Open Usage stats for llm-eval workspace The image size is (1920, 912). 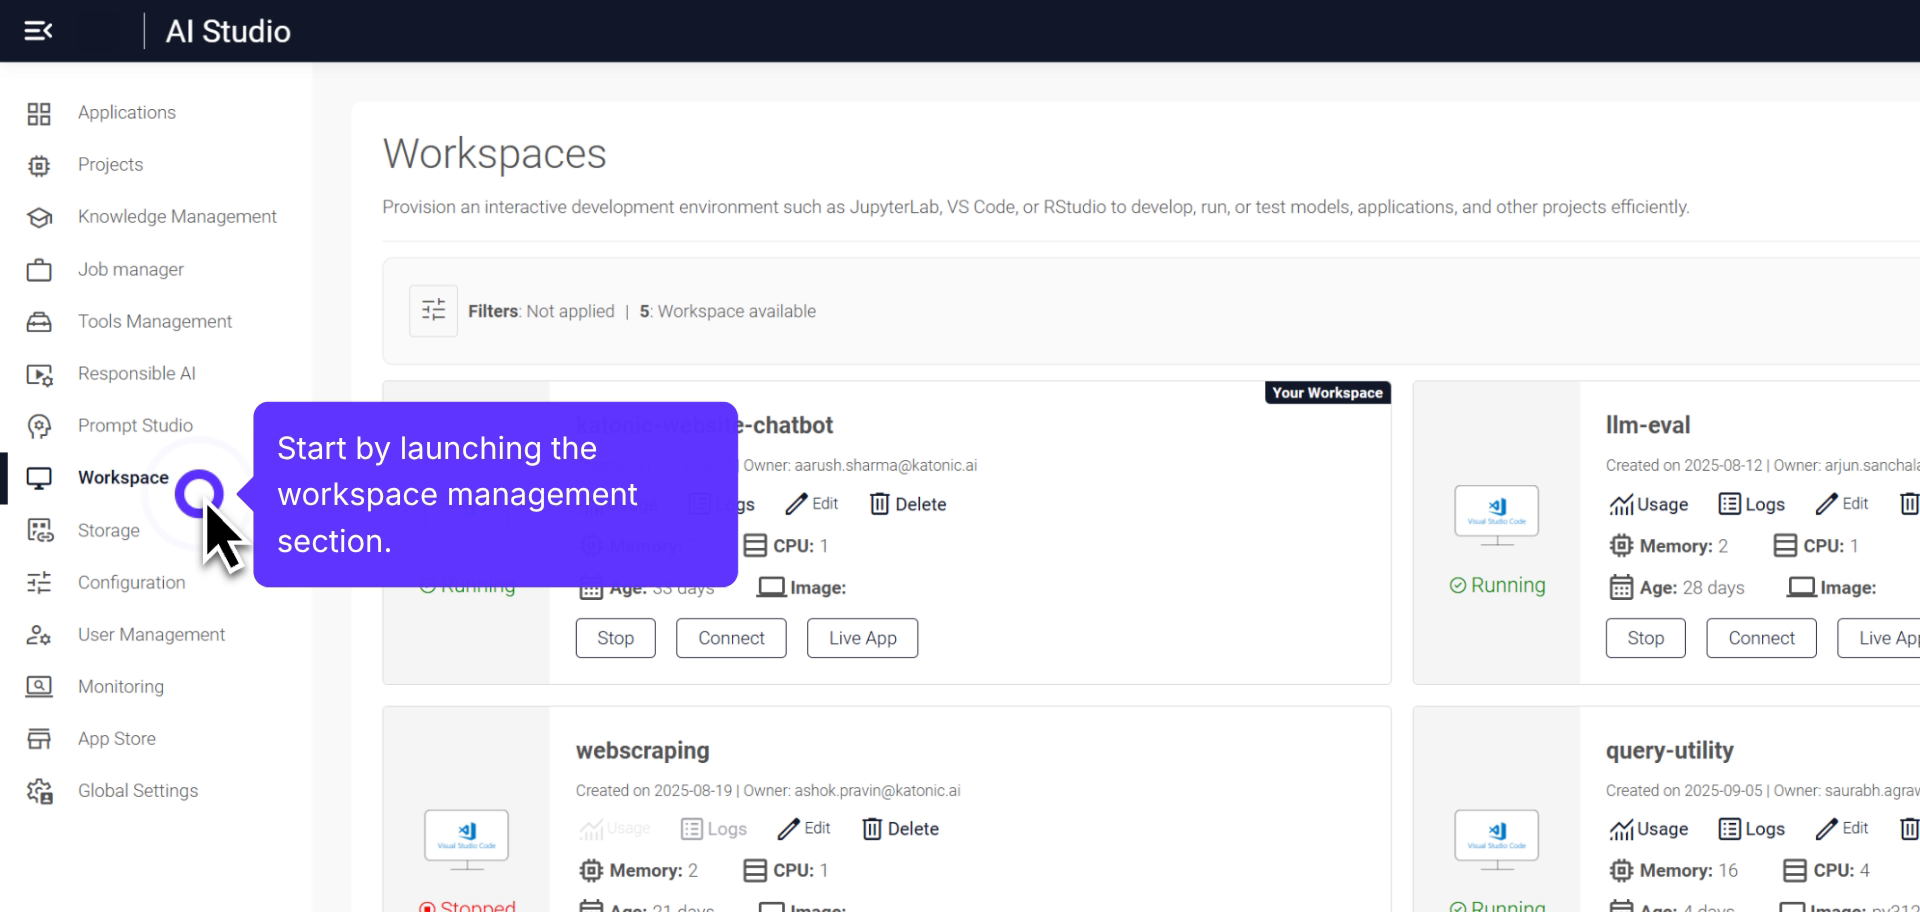click(1648, 503)
